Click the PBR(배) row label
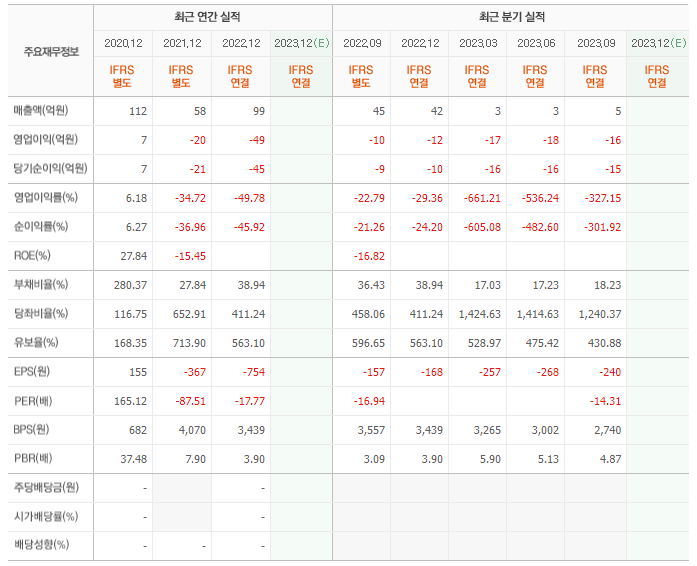 [33, 458]
